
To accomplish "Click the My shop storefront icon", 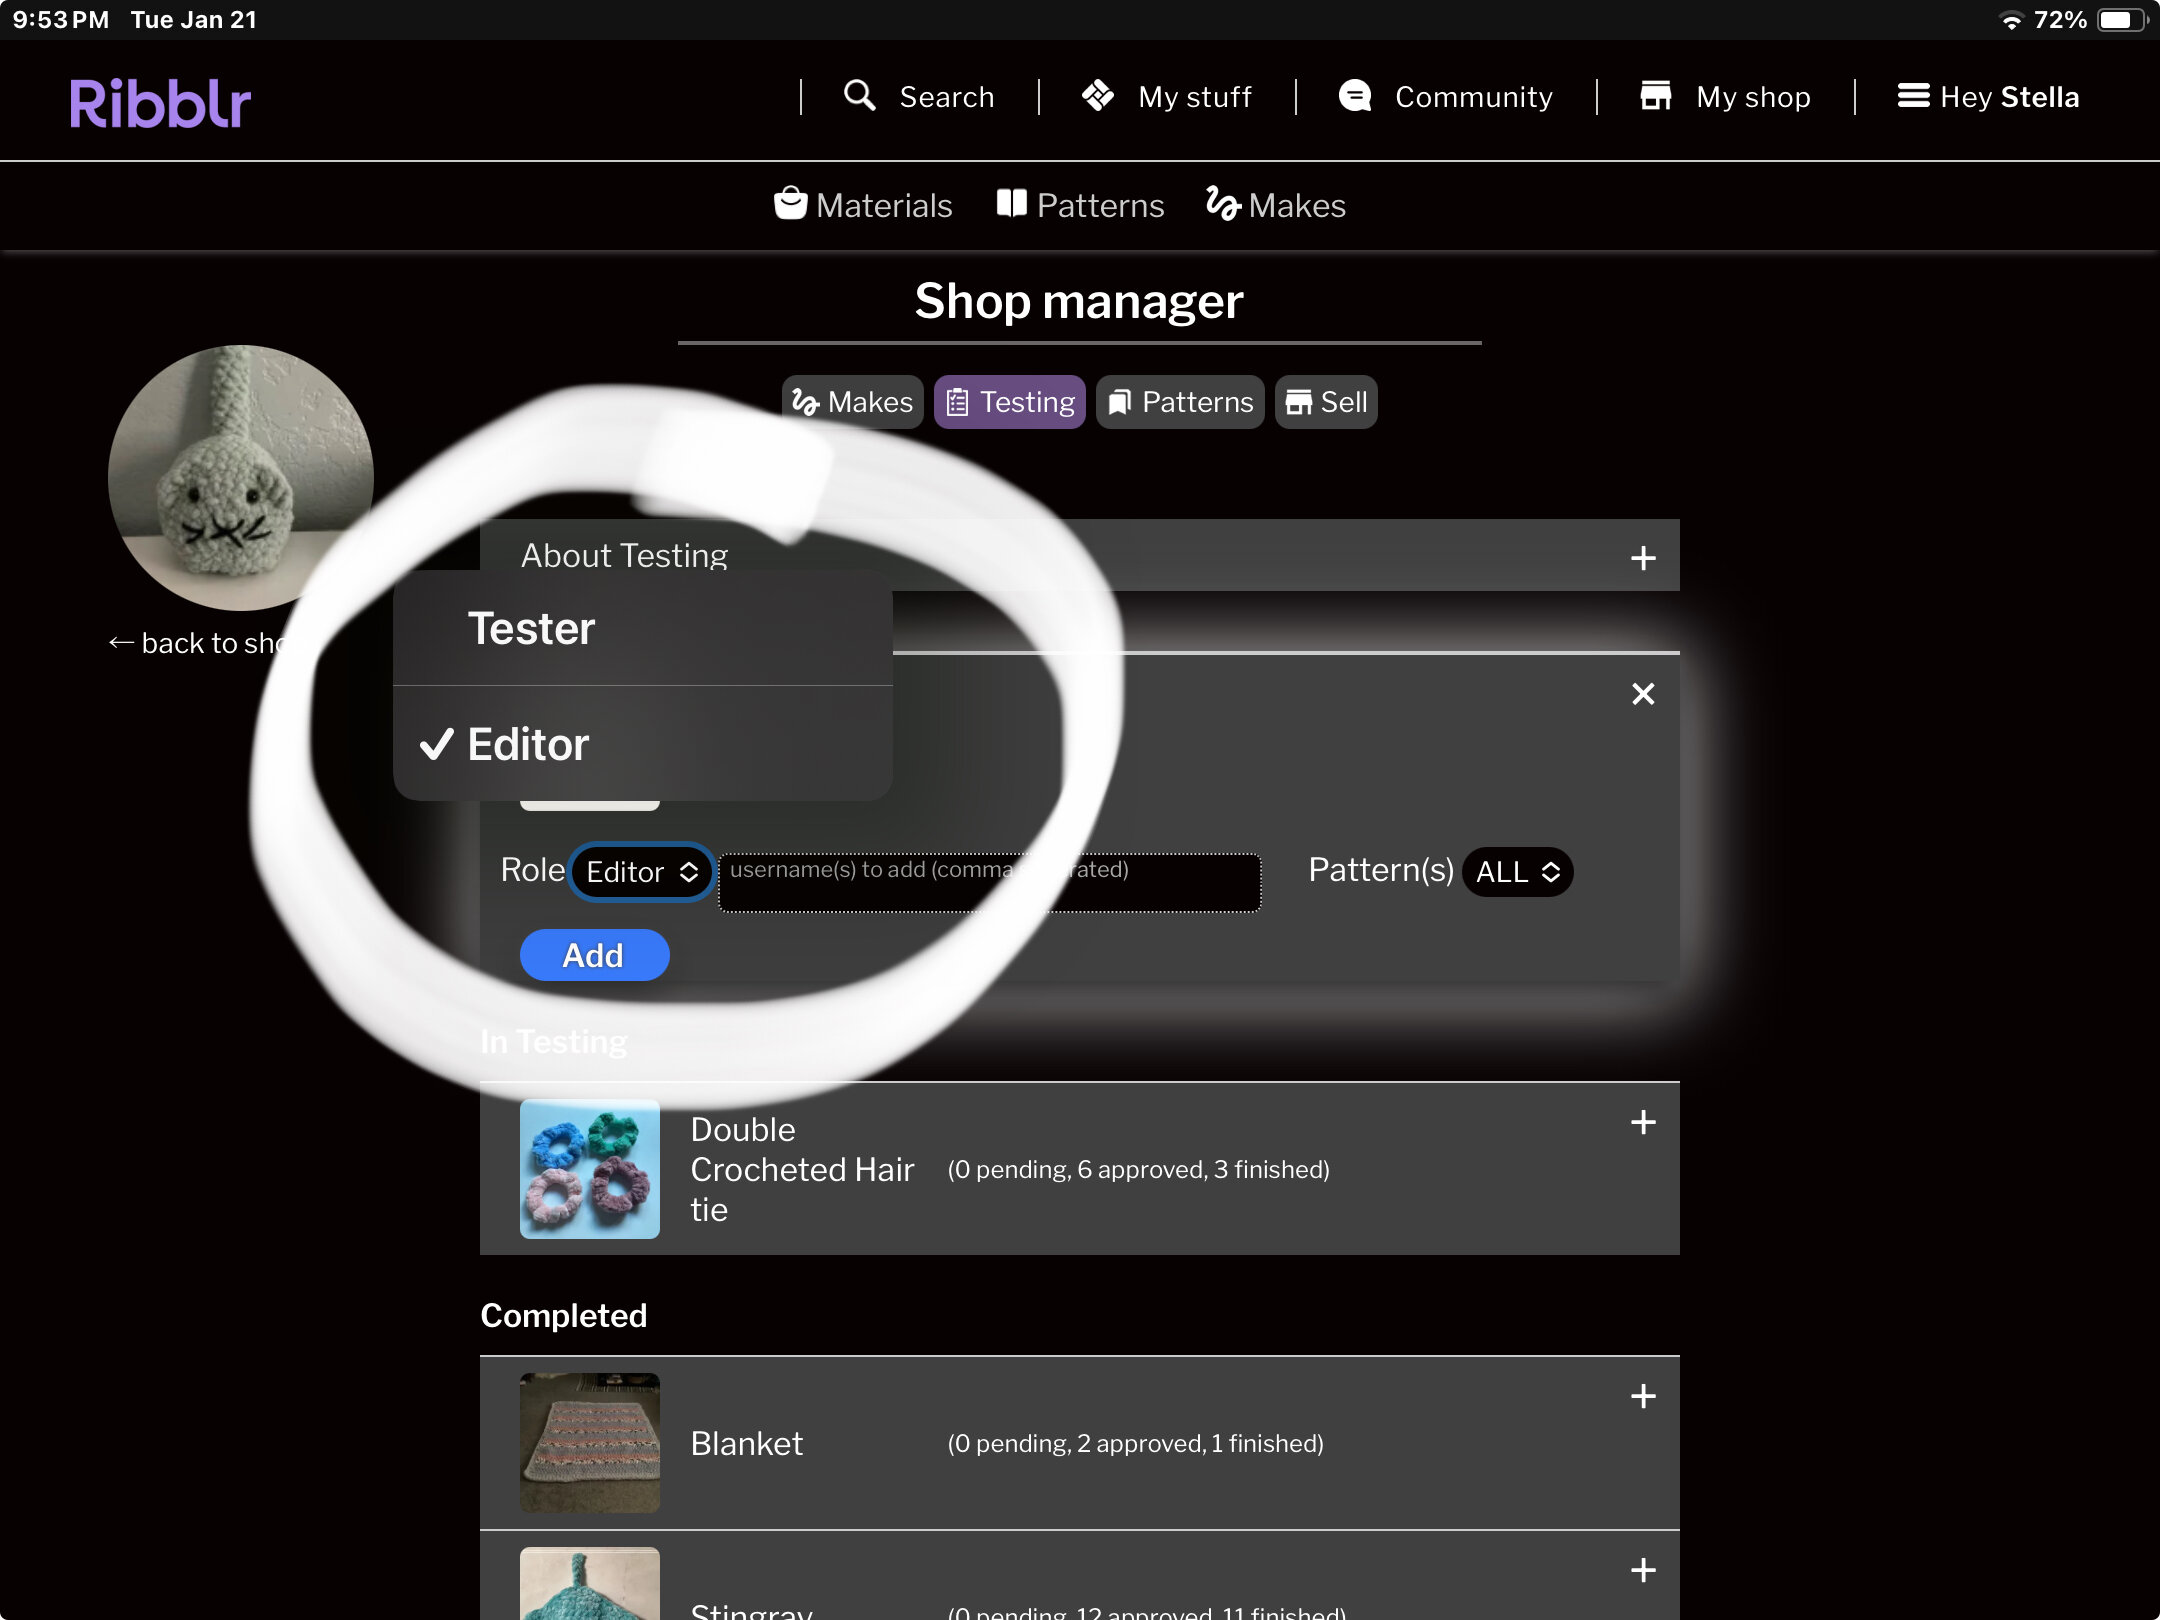I will (x=1656, y=96).
